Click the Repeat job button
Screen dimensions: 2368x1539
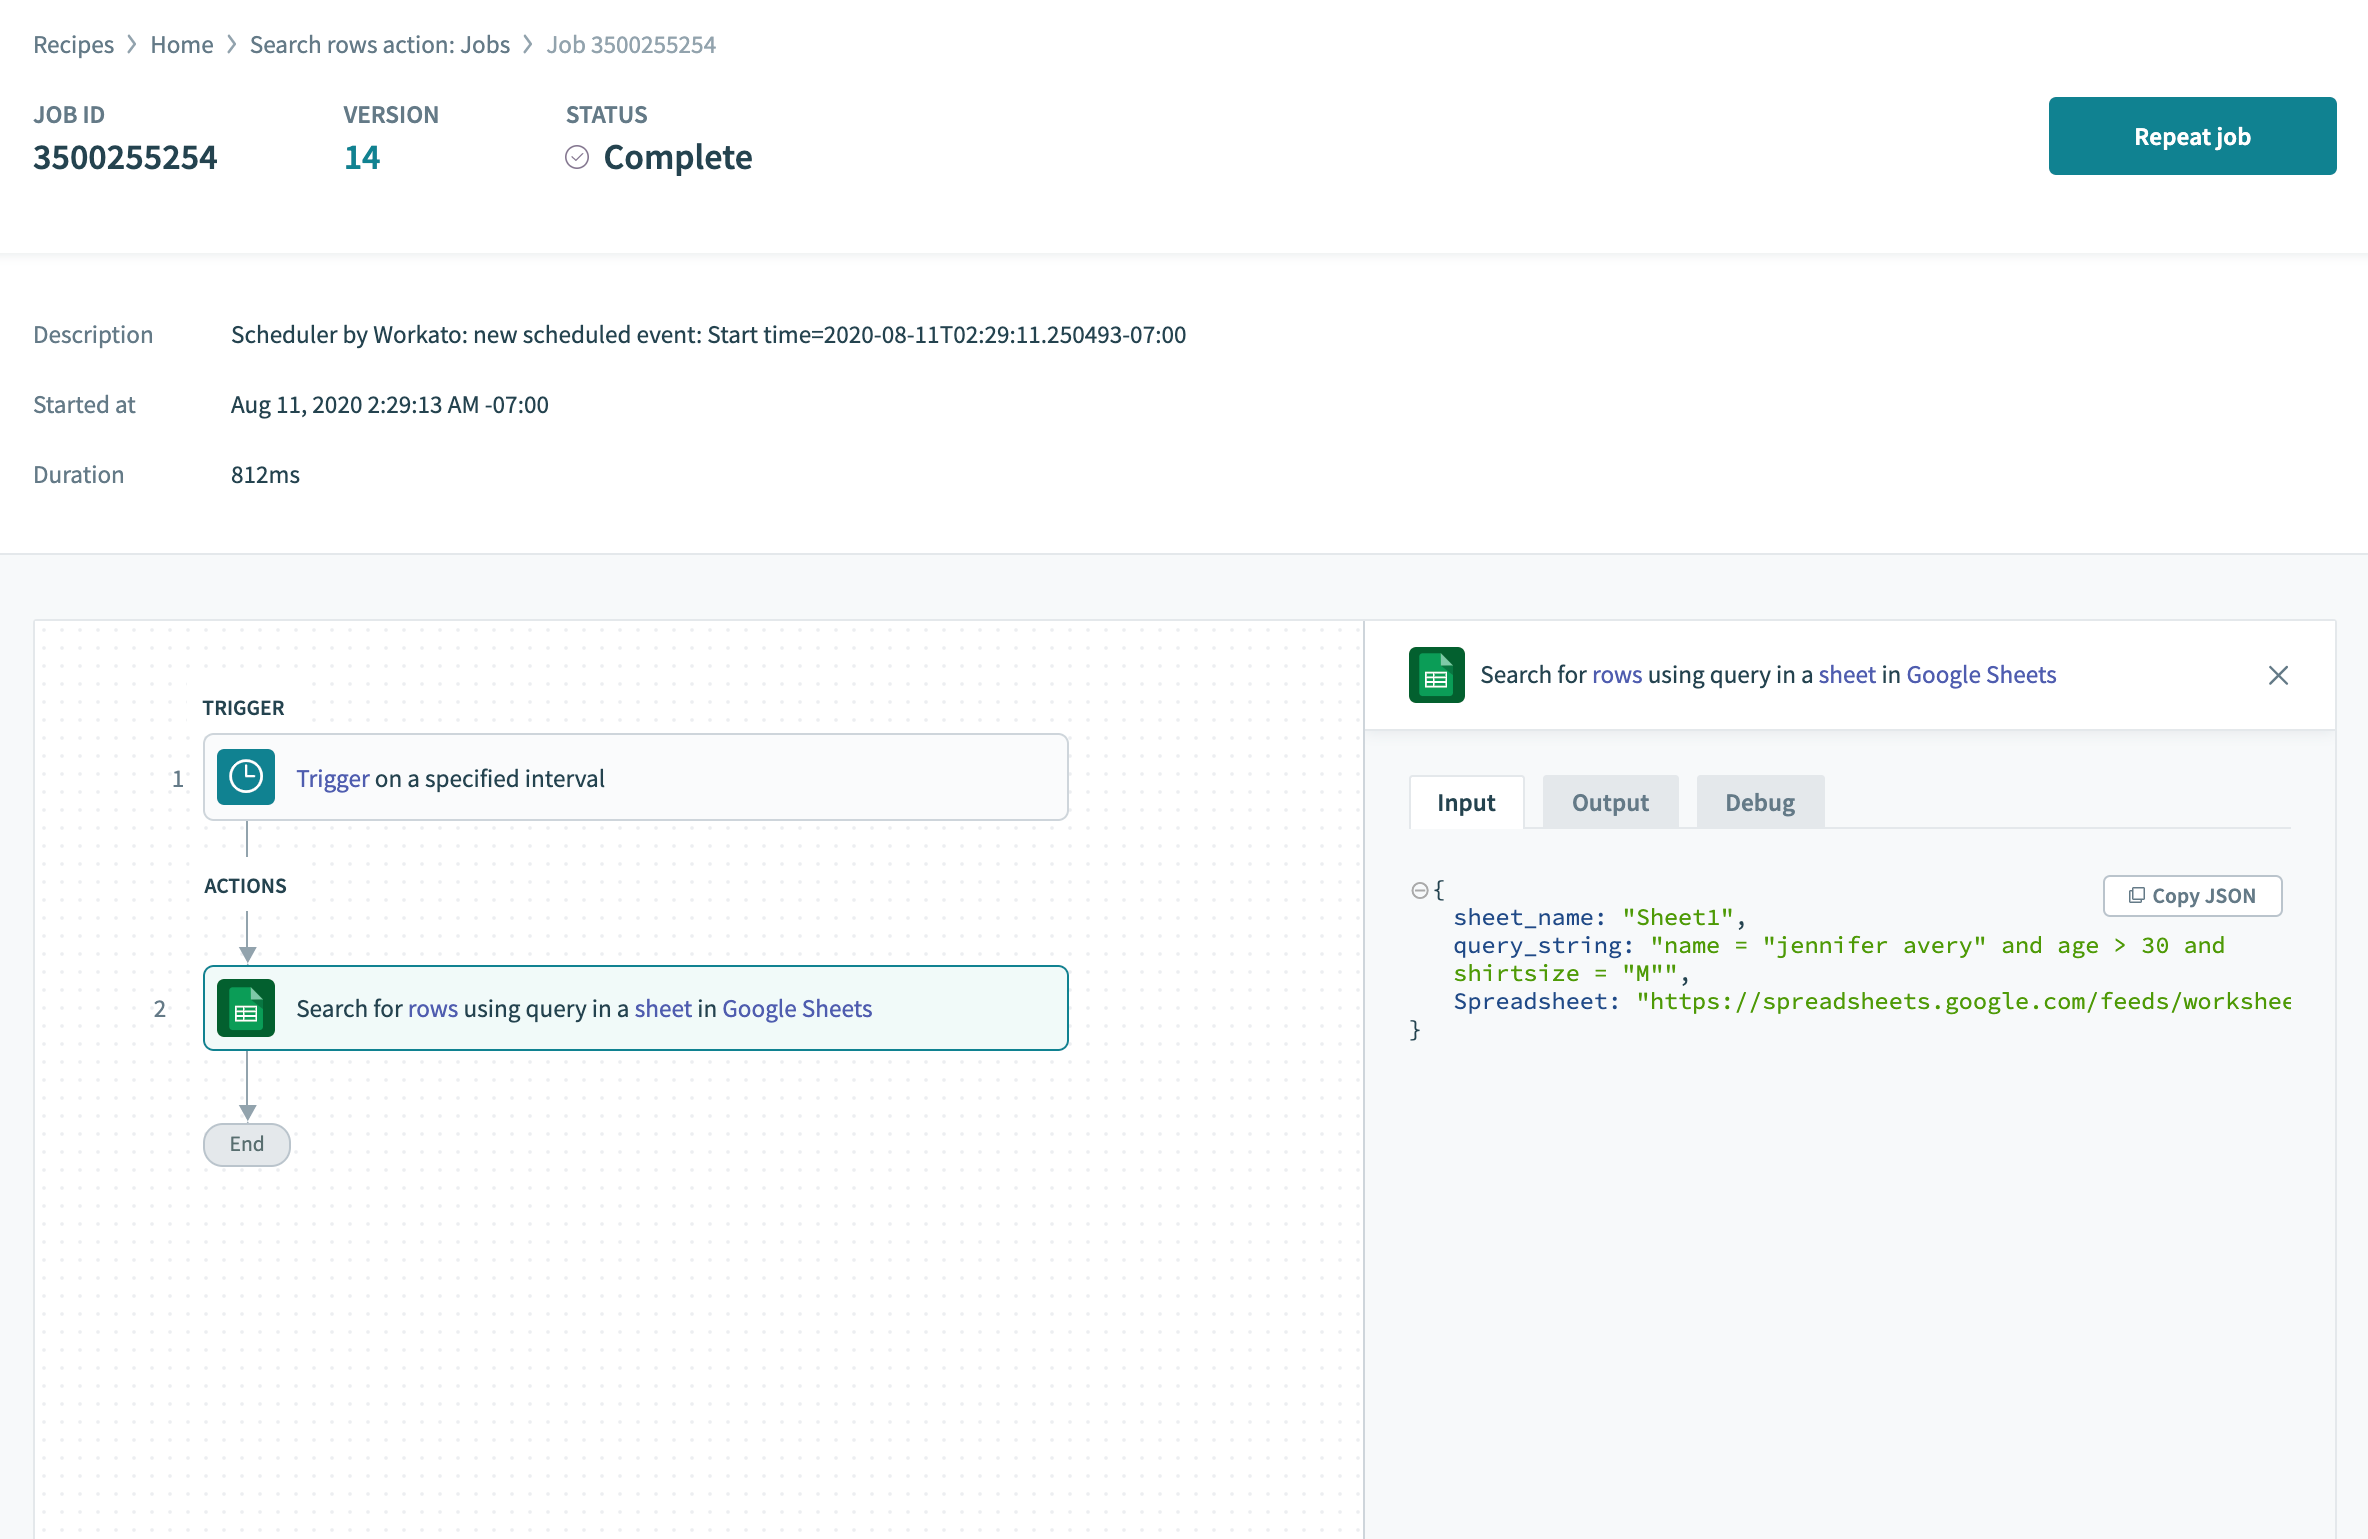(2192, 136)
